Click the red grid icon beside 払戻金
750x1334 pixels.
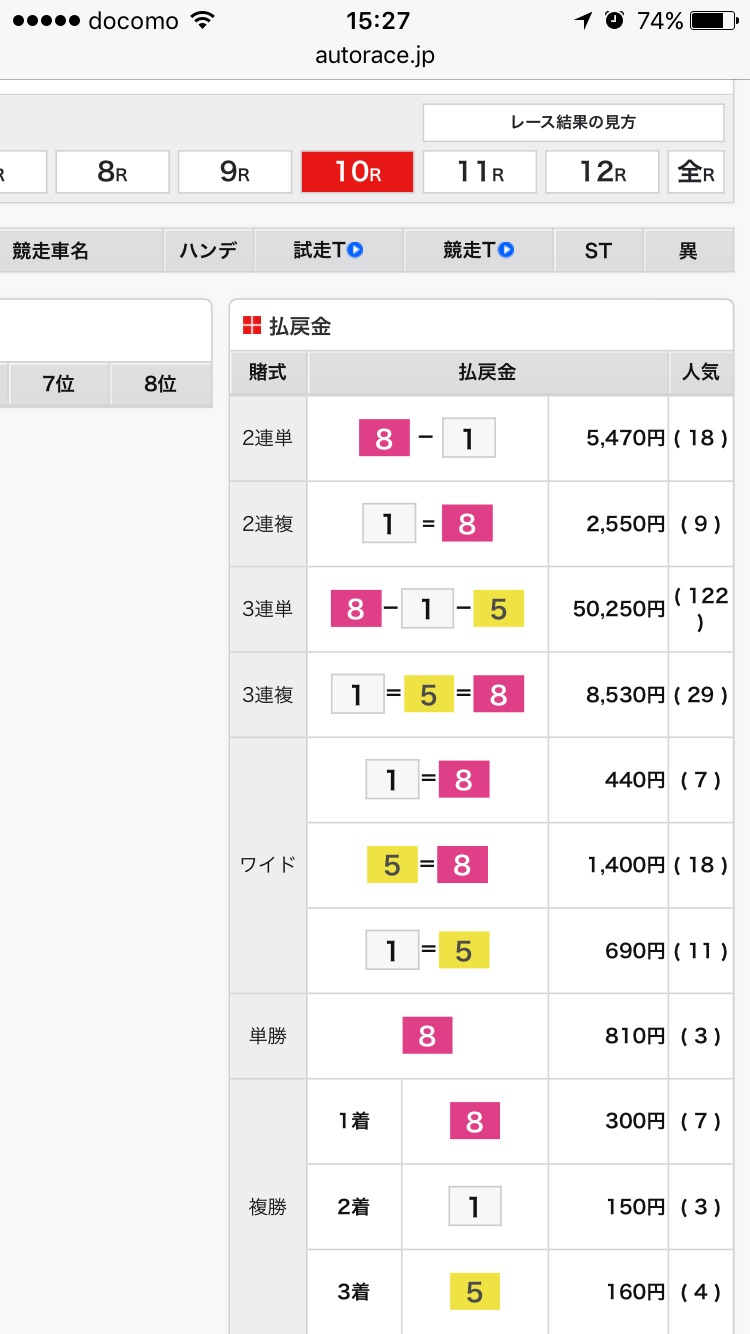252,325
